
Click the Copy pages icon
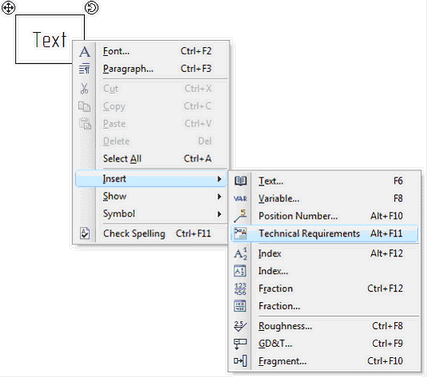84,106
